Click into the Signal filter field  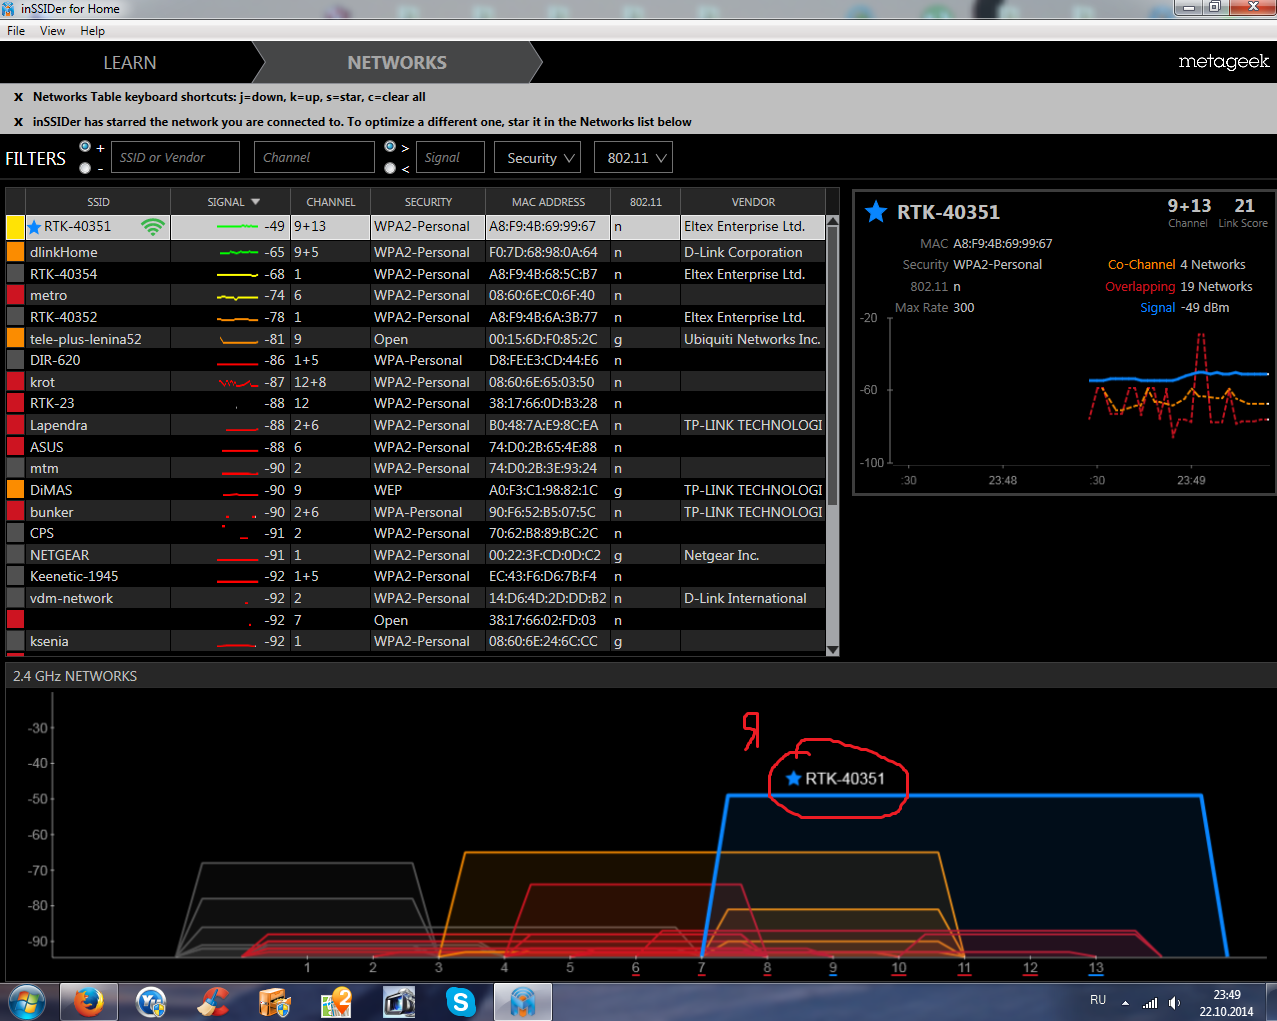[451, 158]
